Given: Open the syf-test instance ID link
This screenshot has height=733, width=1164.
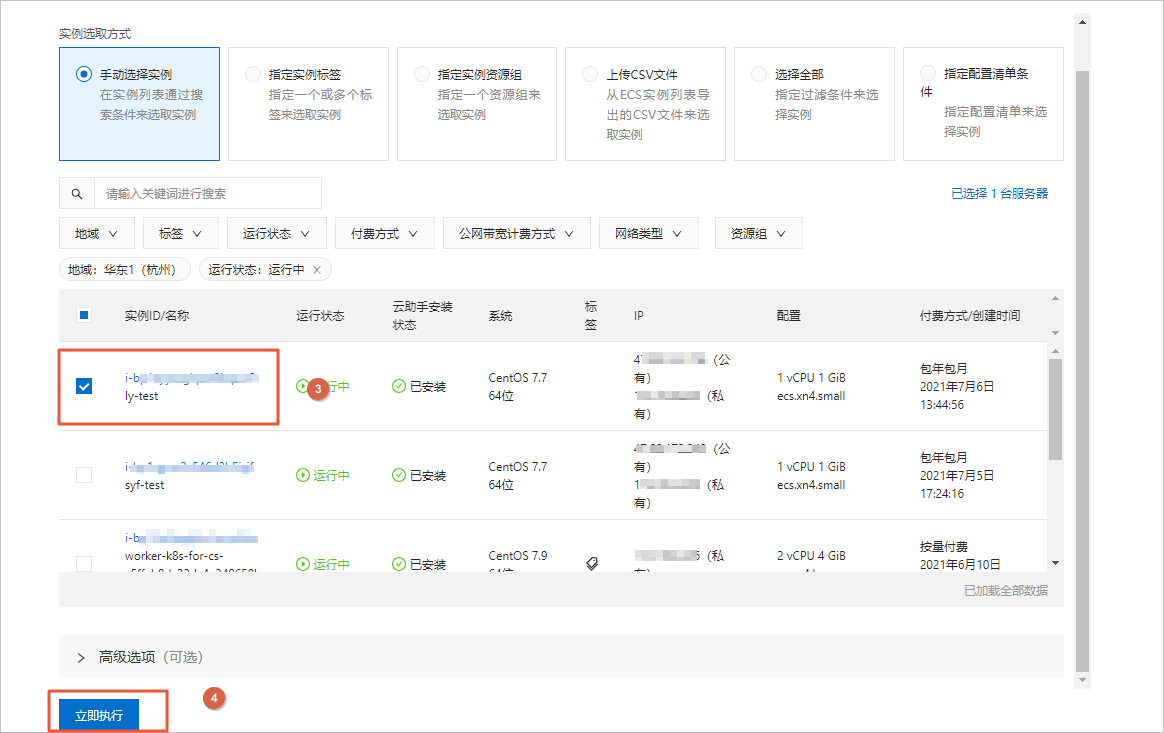Looking at the screenshot, I should click(x=189, y=467).
